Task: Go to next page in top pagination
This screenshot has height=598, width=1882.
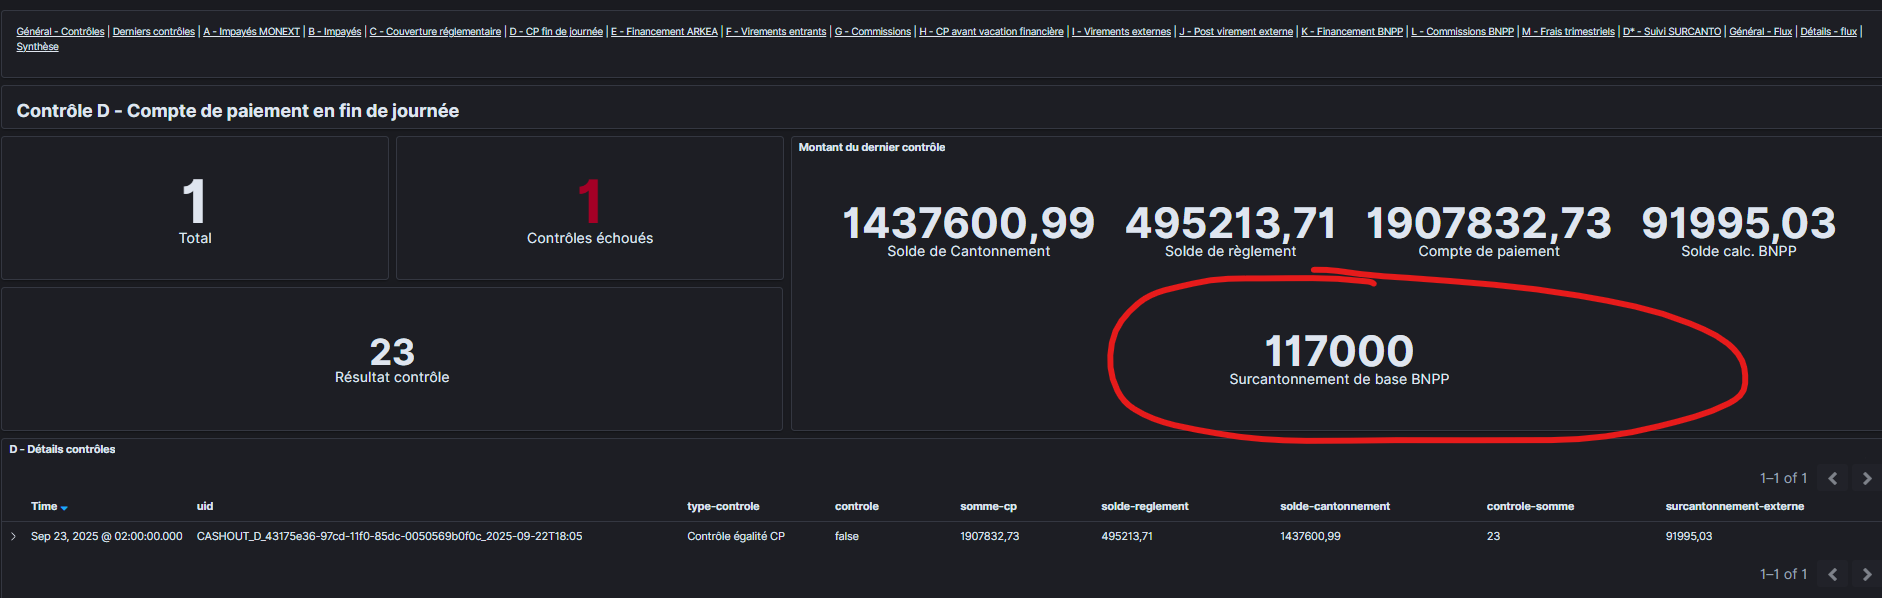Action: [x=1866, y=479]
